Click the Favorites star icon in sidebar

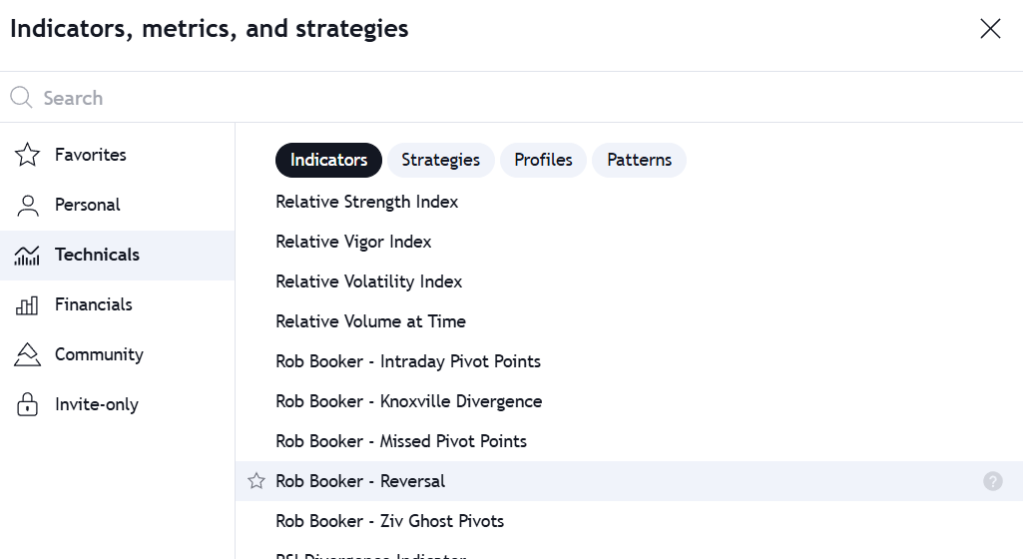(x=27, y=155)
